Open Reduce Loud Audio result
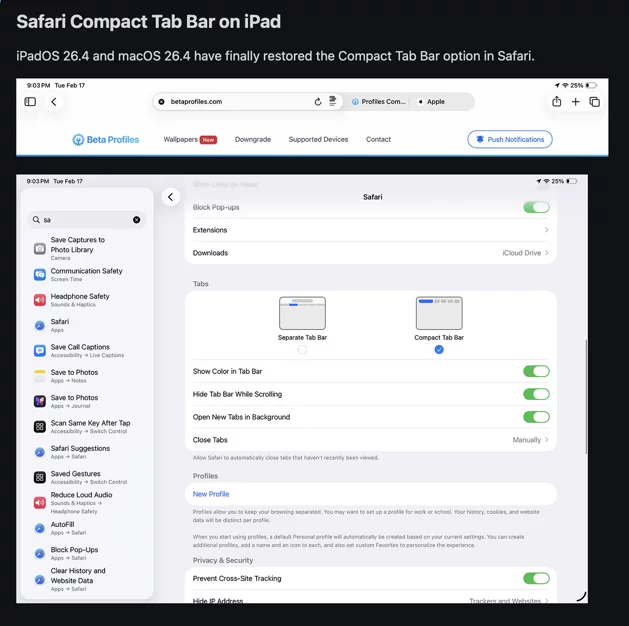This screenshot has height=626, width=629. click(87, 502)
